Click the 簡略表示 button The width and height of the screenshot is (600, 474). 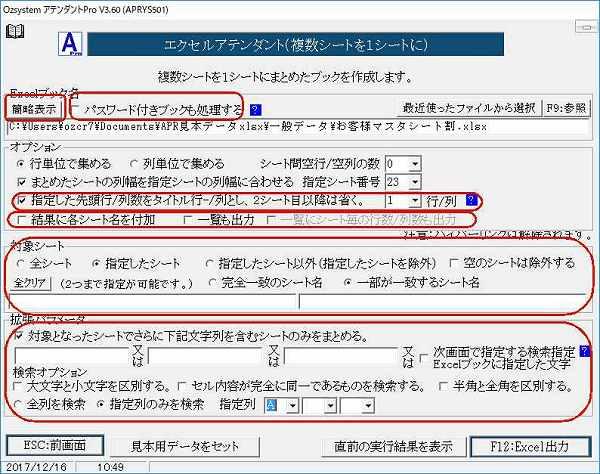click(x=34, y=109)
